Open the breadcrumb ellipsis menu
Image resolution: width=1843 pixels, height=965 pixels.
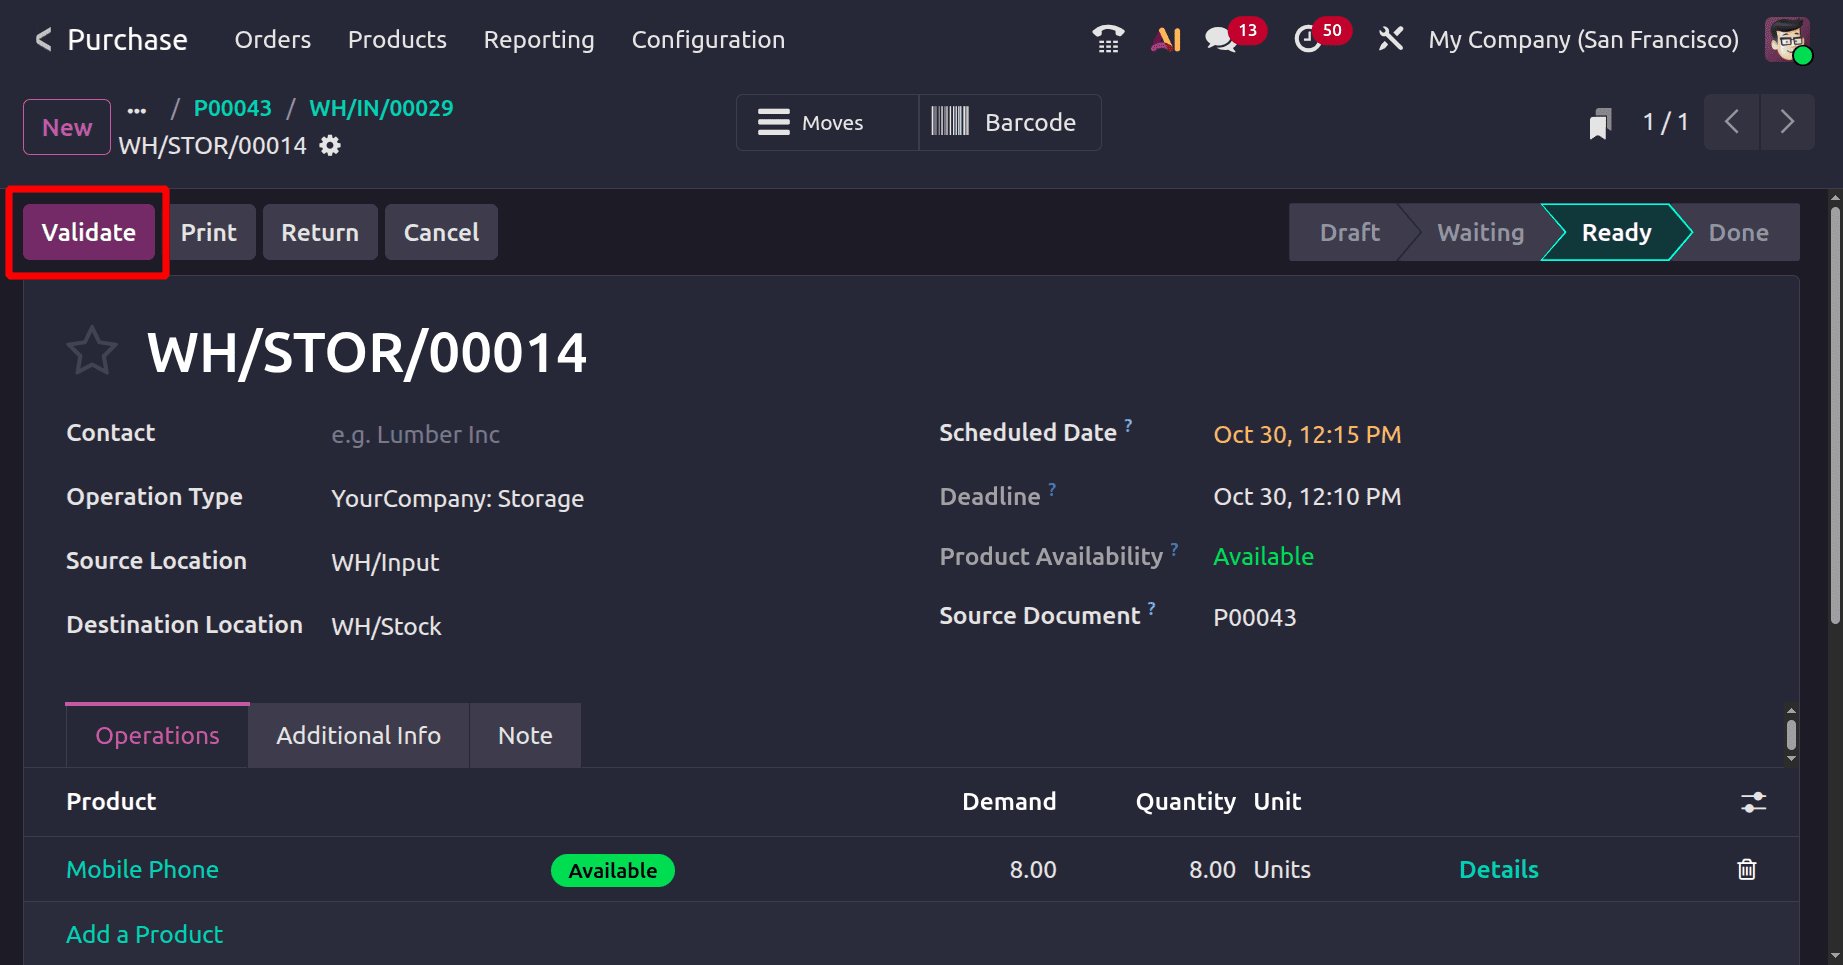click(136, 110)
